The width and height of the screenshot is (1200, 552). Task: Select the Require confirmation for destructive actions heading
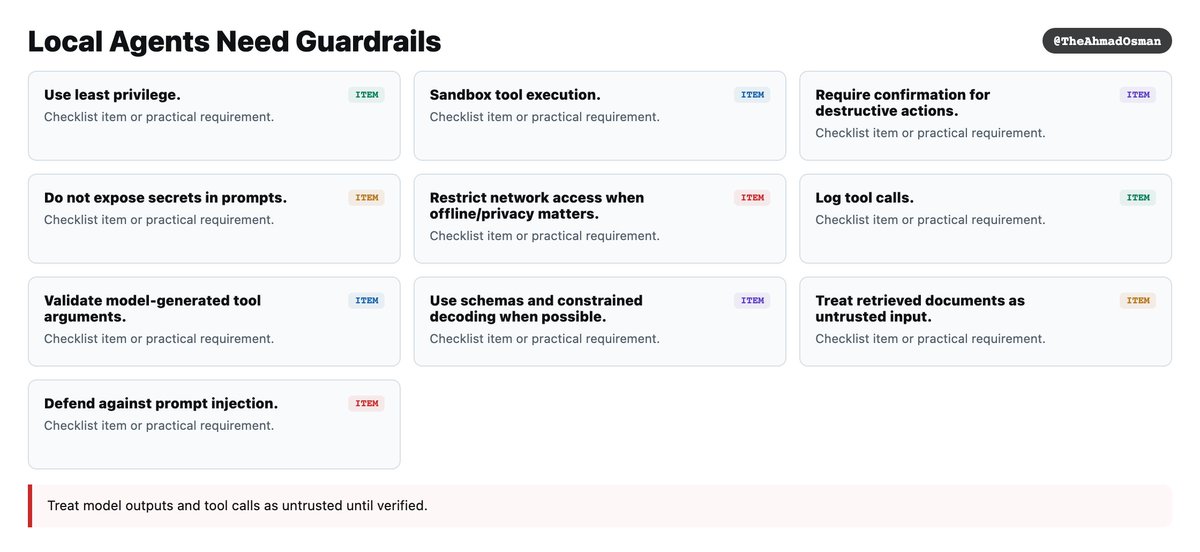(x=903, y=103)
